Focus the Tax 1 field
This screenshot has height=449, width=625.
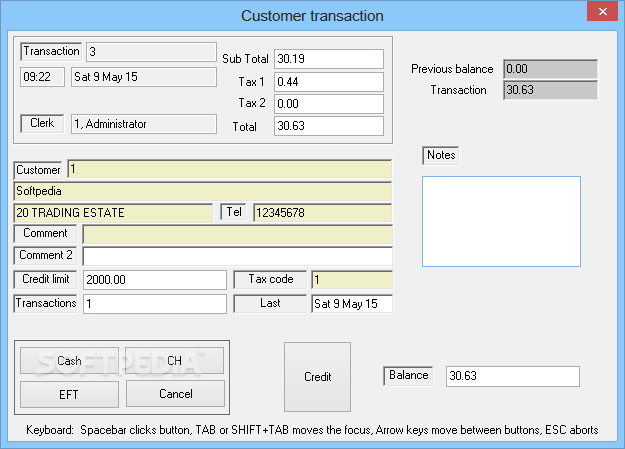pos(329,82)
